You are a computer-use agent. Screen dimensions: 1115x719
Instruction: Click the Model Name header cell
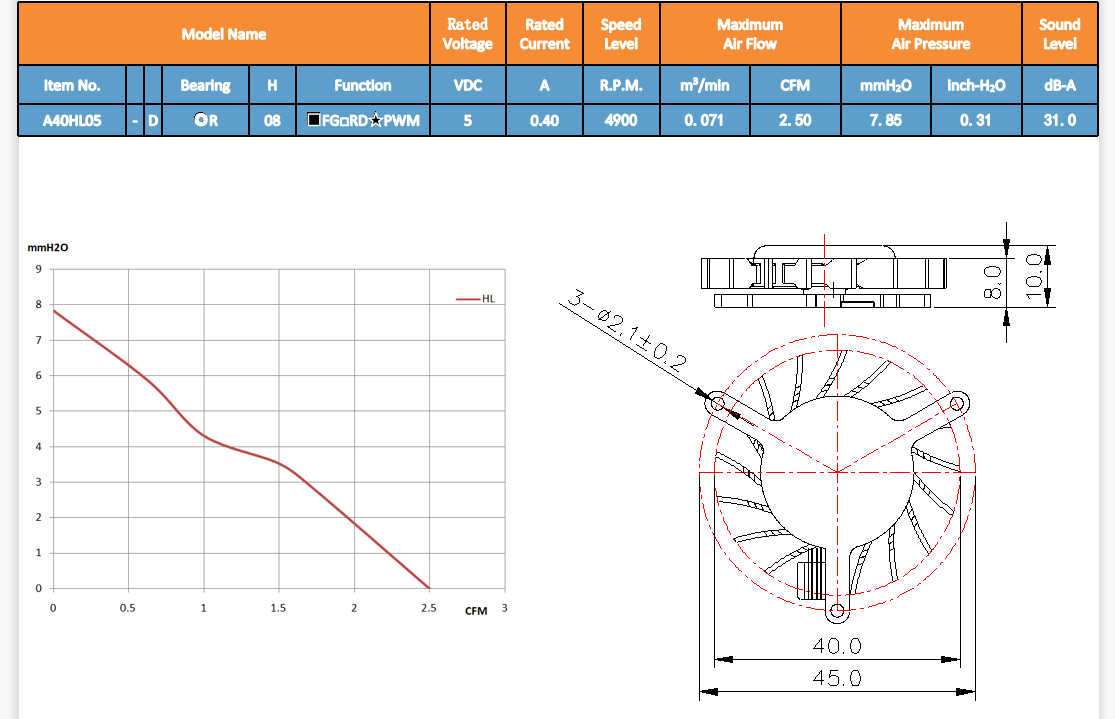point(224,34)
